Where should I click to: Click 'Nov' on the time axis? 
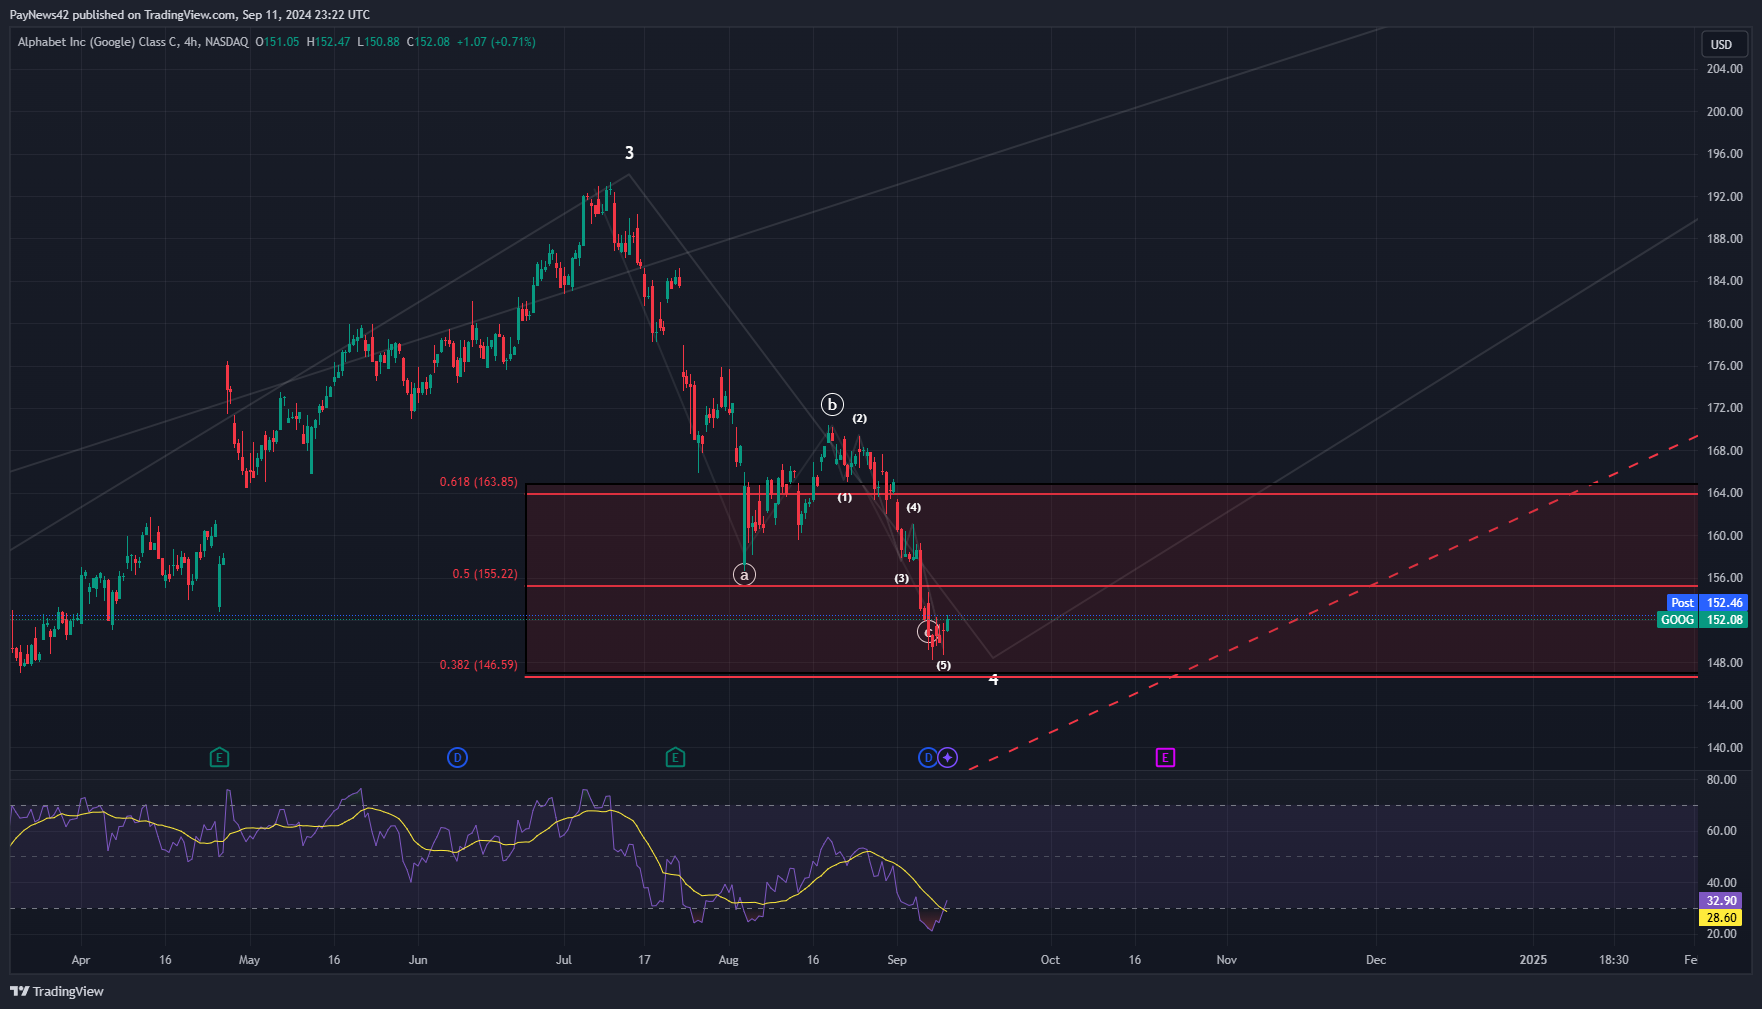(1227, 960)
